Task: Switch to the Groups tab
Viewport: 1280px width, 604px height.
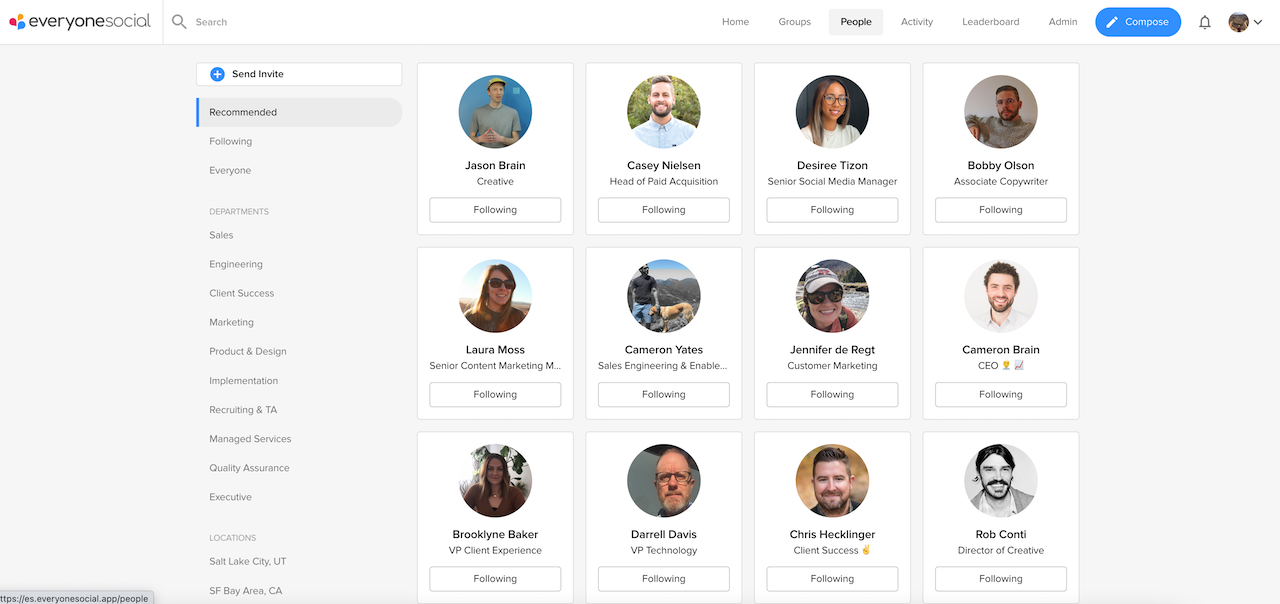Action: tap(794, 21)
